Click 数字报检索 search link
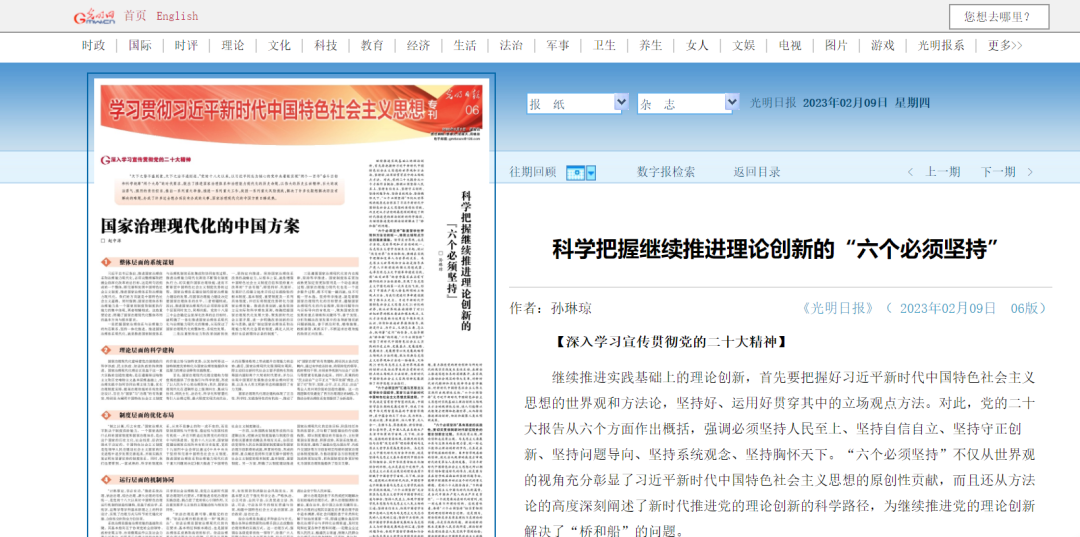 point(666,172)
